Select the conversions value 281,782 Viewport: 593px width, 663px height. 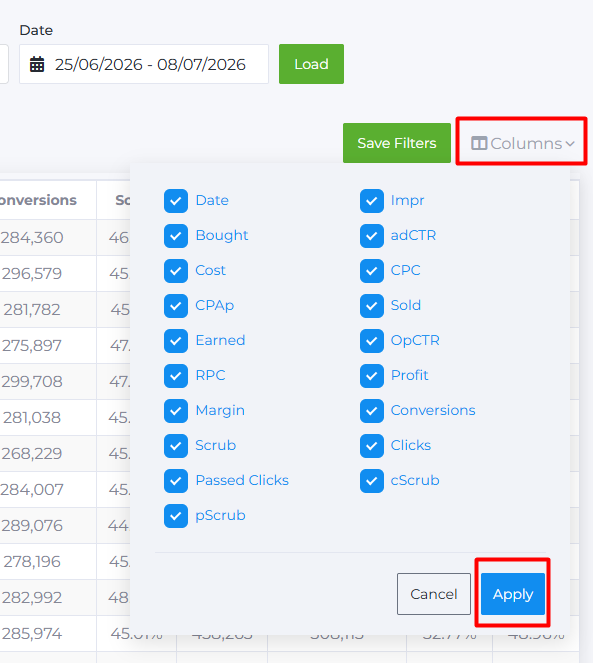pyautogui.click(x=32, y=310)
